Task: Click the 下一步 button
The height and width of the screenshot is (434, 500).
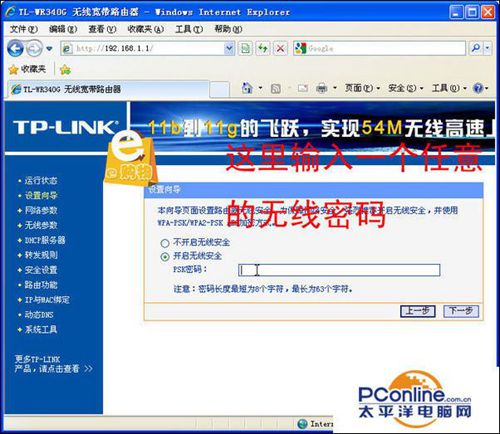Action: point(461,311)
